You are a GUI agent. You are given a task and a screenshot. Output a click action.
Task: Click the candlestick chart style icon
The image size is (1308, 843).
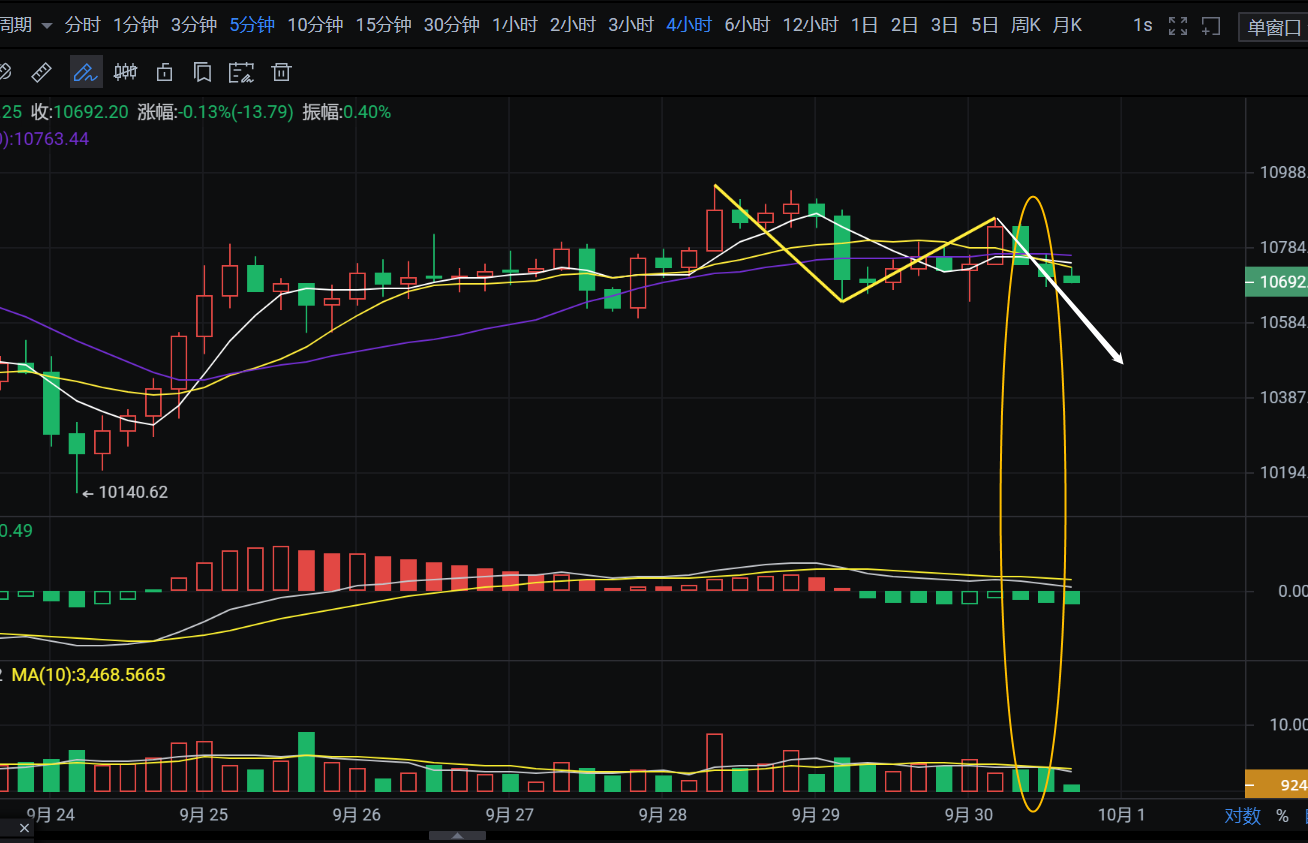[x=125, y=72]
